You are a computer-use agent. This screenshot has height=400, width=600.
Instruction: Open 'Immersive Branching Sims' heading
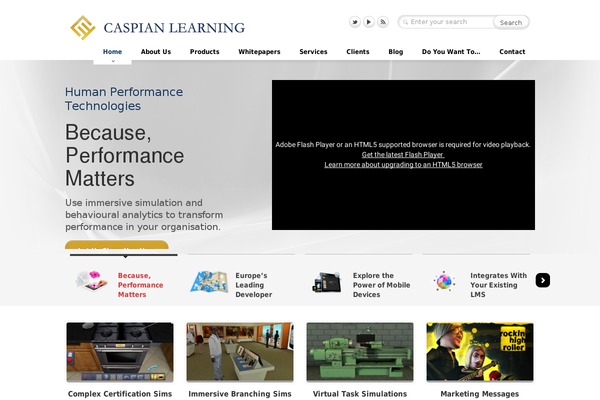point(240,393)
